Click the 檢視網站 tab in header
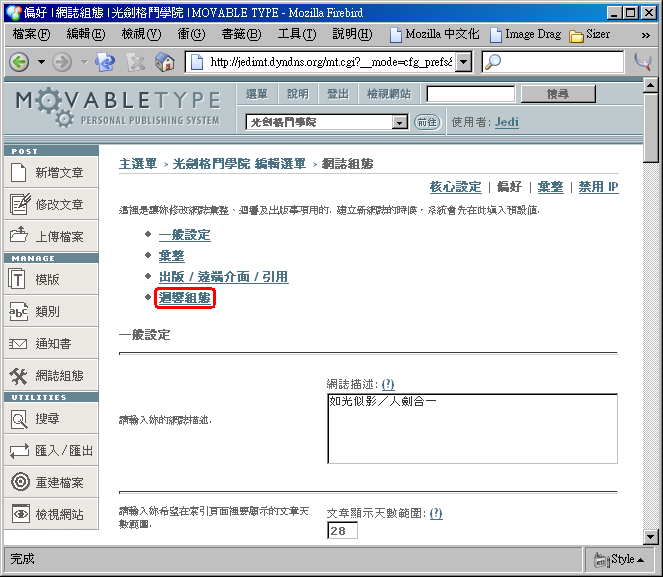The height and width of the screenshot is (577, 663). click(x=389, y=94)
